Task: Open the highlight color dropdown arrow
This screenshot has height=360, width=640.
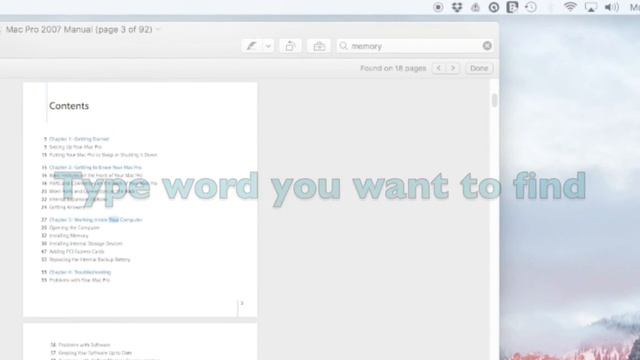Action: (x=268, y=46)
